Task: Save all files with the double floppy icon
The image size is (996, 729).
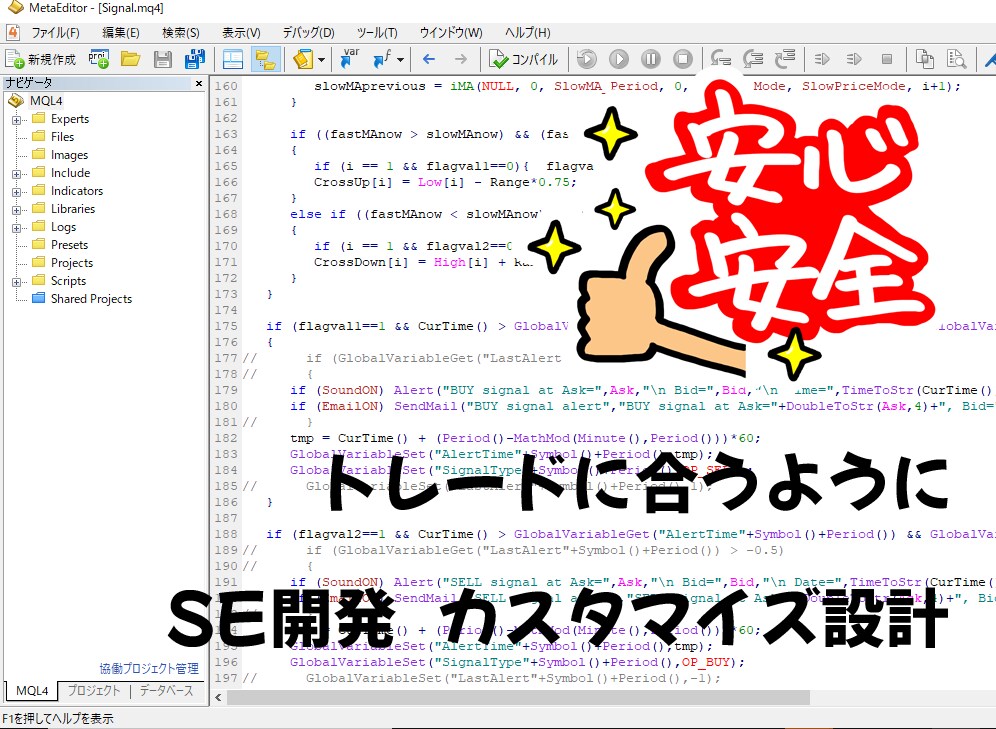Action: point(194,60)
